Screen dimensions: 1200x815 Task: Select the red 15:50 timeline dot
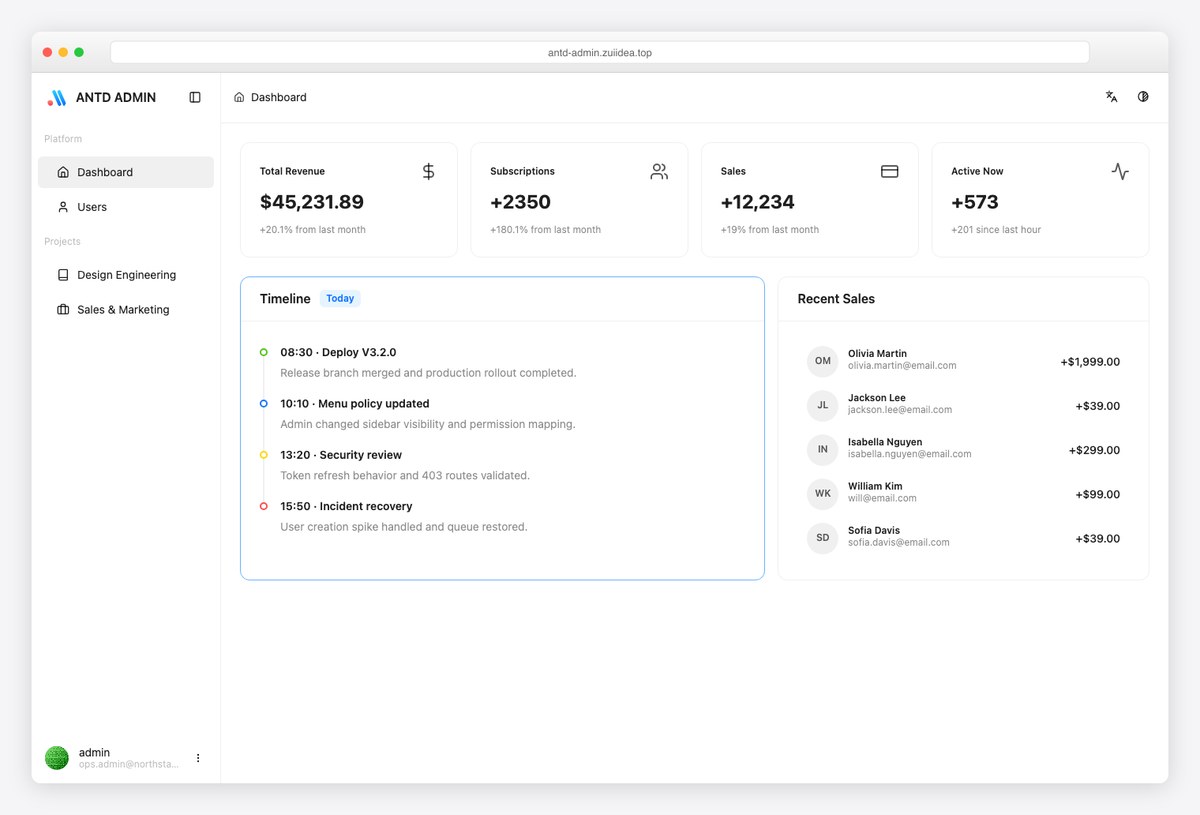[264, 506]
